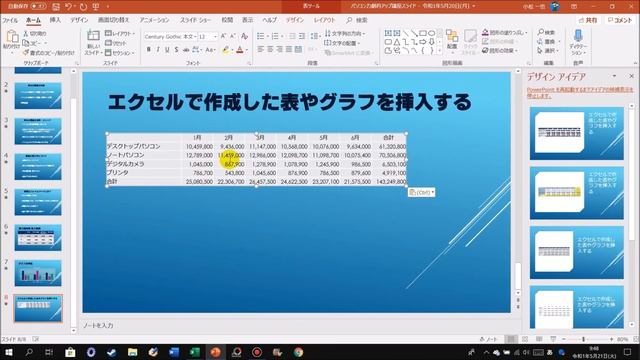Click the Format Painter (書式のコピー) button
This screenshot has width=640, height=360.
pyautogui.click(x=49, y=53)
